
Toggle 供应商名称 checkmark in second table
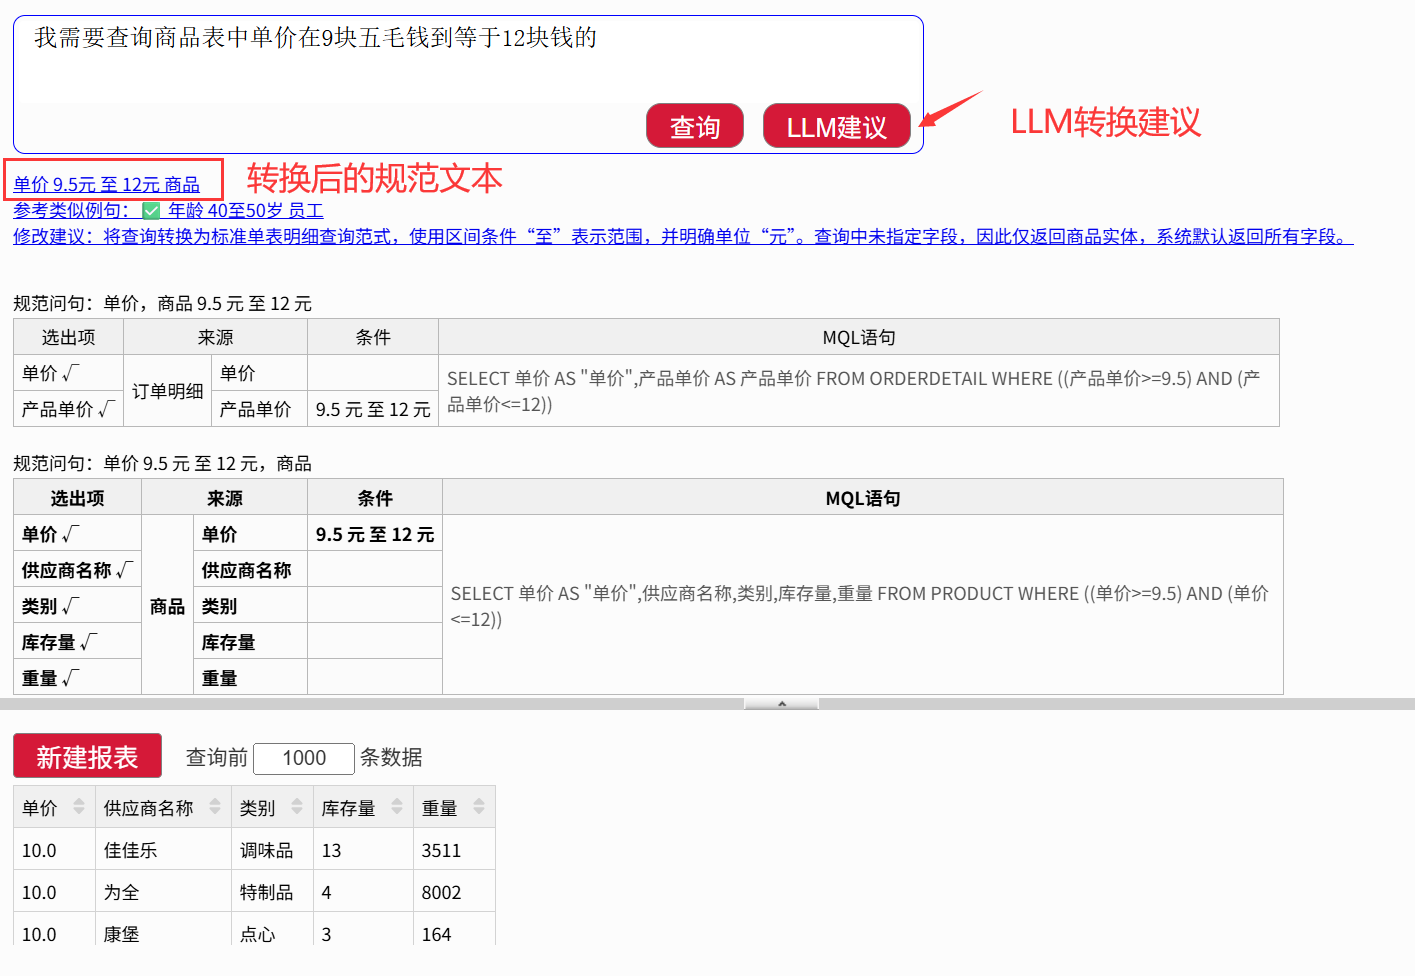[124, 570]
